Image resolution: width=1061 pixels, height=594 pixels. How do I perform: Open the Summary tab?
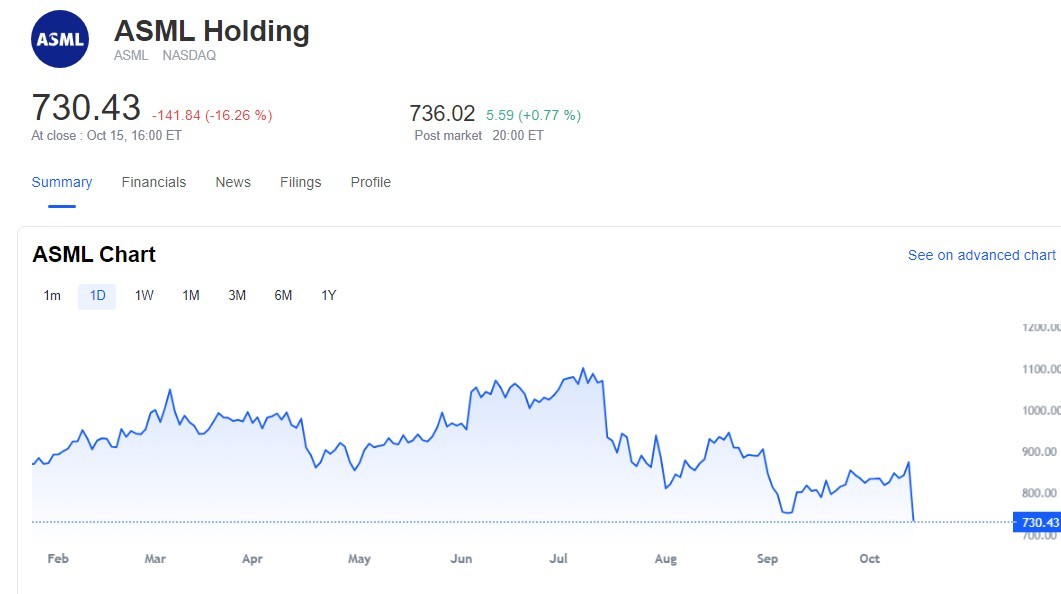point(62,182)
